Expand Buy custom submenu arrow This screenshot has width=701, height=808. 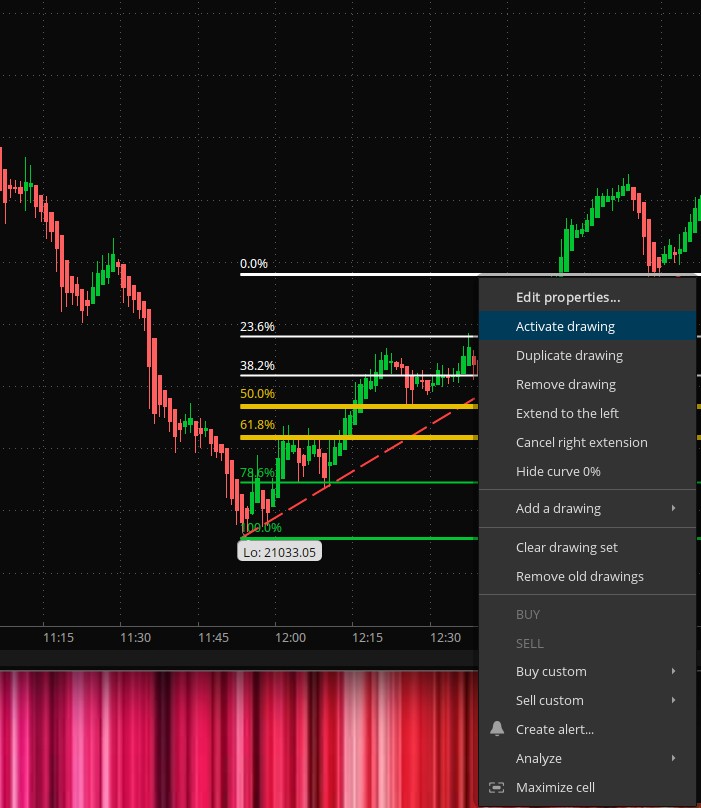point(674,671)
